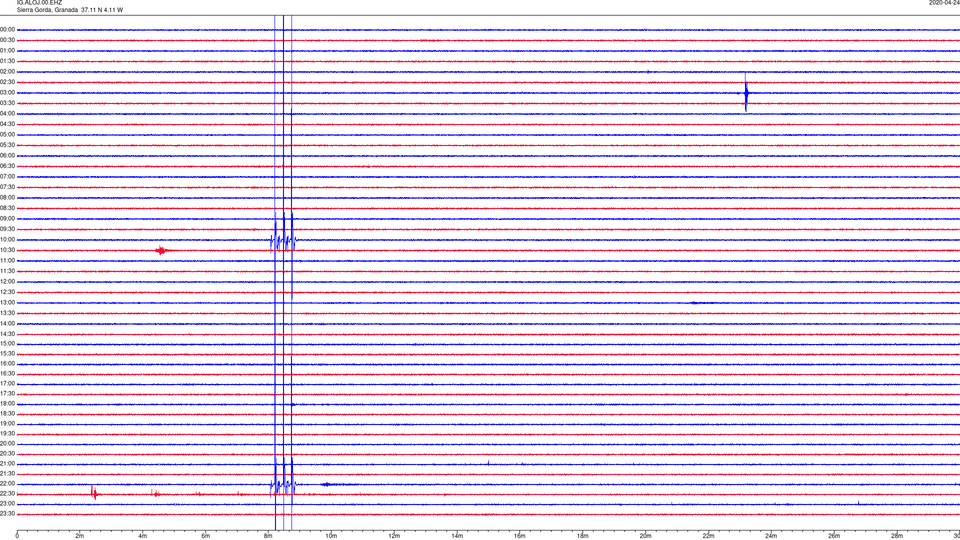Click the '03:00' trace time label

pyautogui.click(x=7, y=93)
